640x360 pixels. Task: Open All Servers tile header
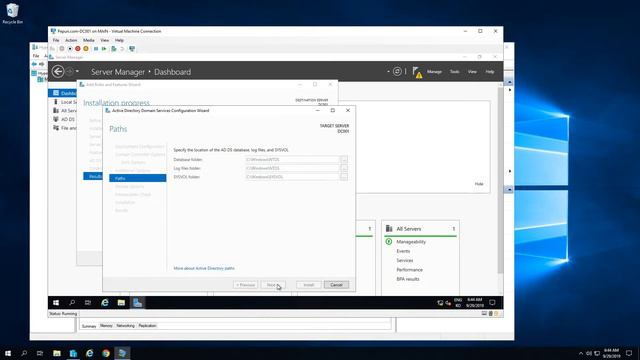420,229
